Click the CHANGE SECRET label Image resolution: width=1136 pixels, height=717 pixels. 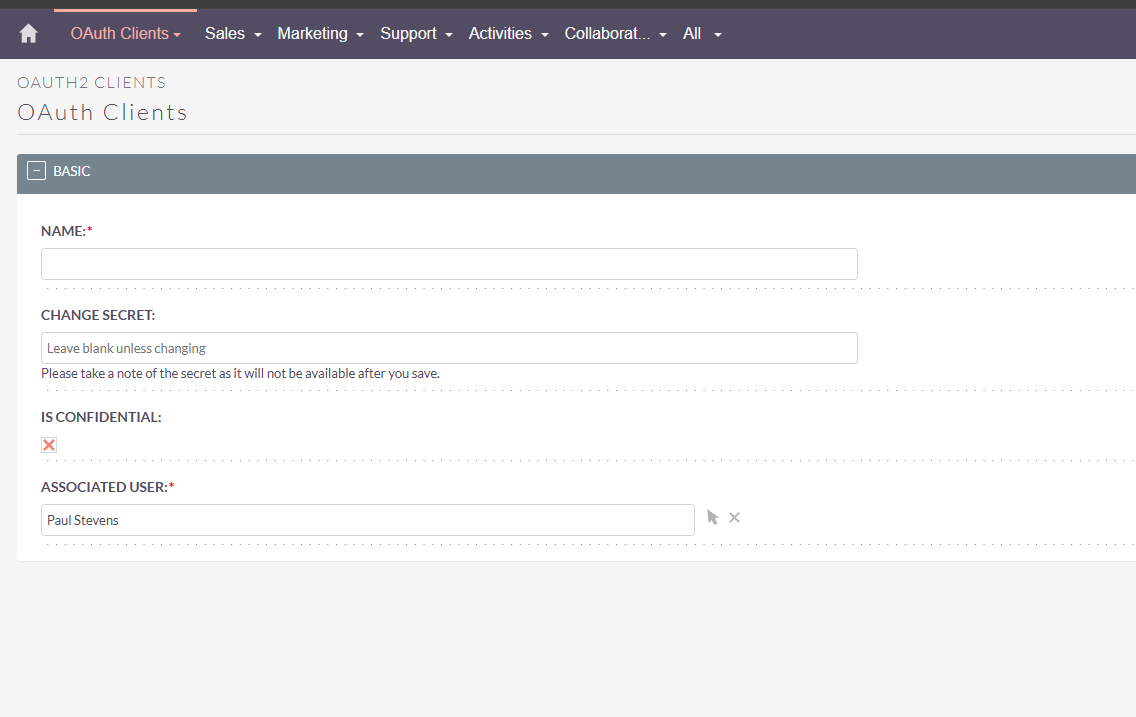[x=98, y=315]
